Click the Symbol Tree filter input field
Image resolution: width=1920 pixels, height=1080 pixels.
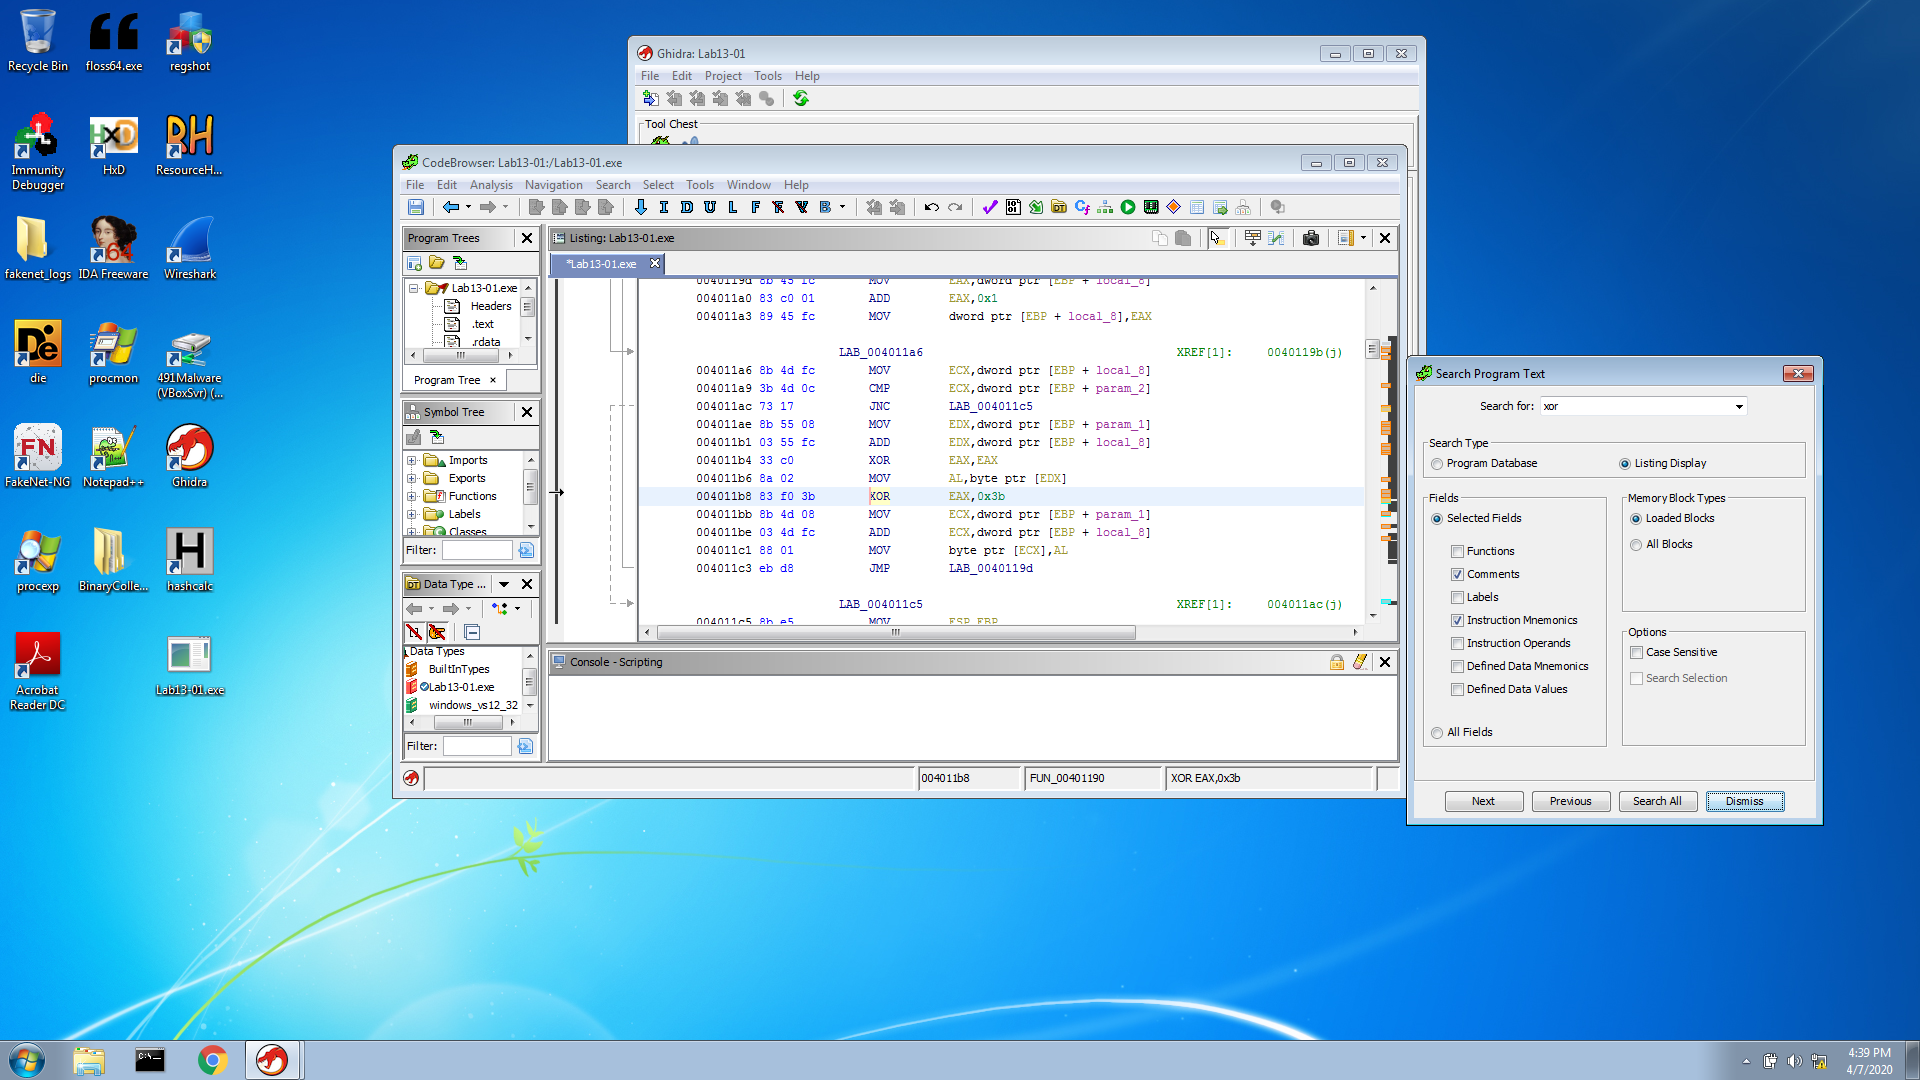click(477, 550)
